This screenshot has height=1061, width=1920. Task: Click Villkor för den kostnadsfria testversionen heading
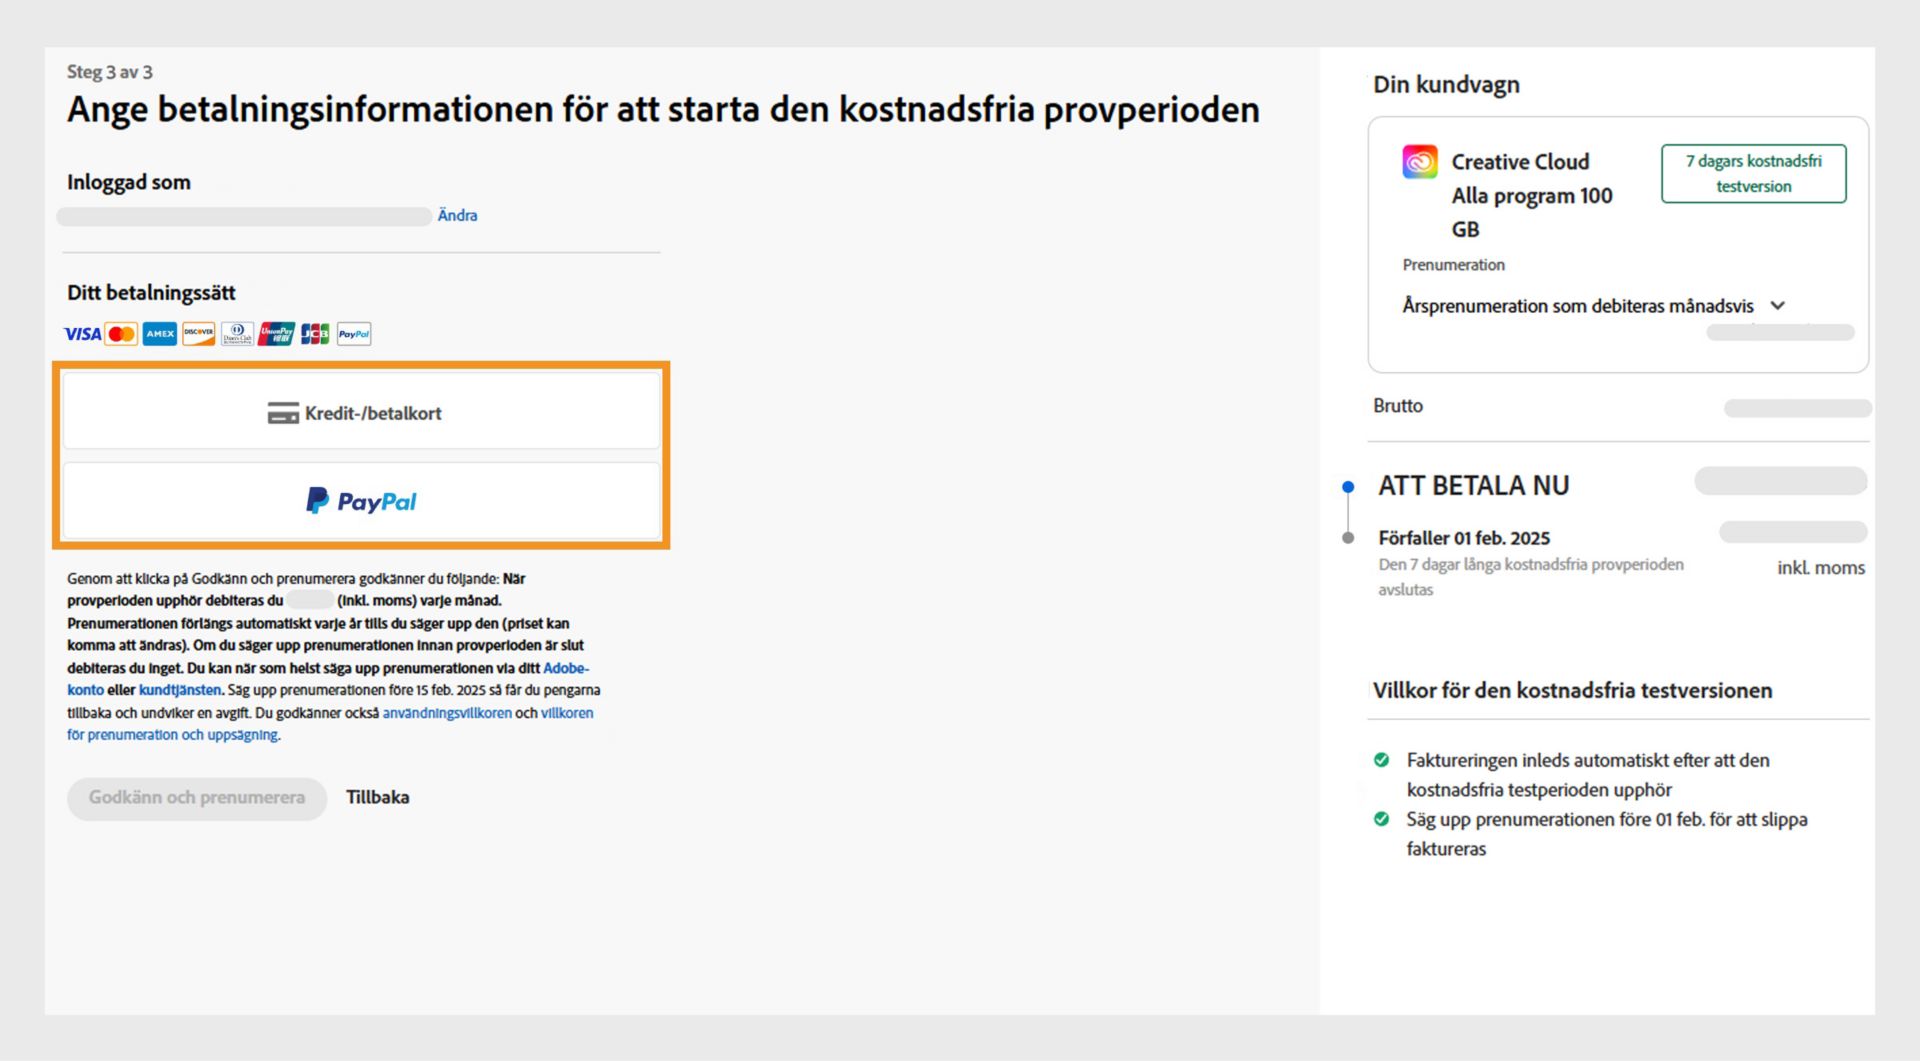pyautogui.click(x=1572, y=691)
